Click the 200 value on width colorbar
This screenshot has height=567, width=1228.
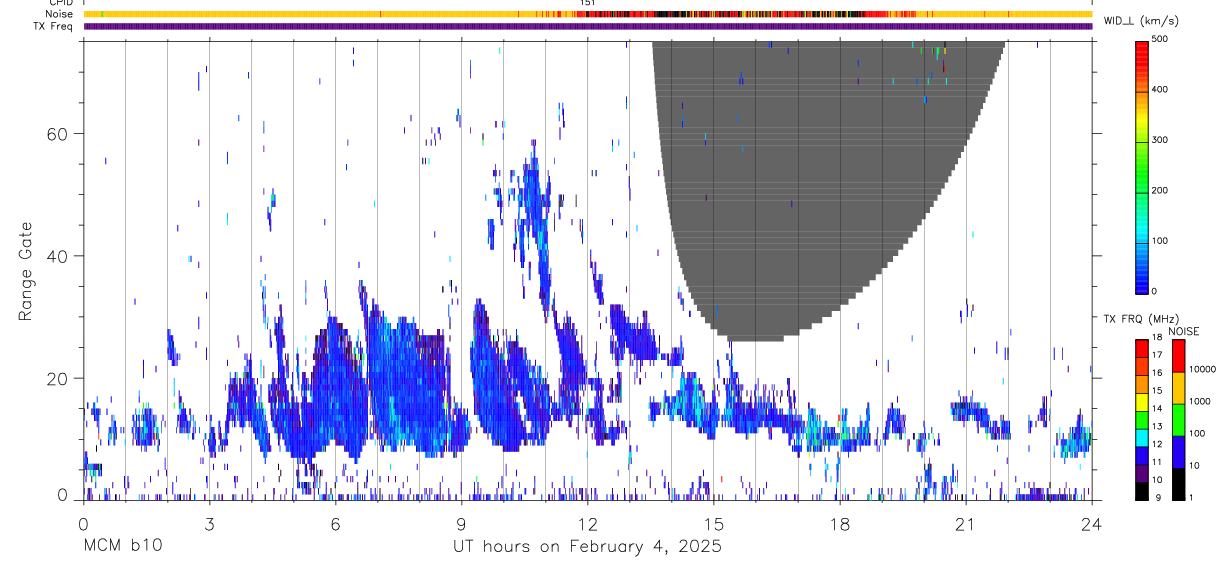coord(1160,190)
